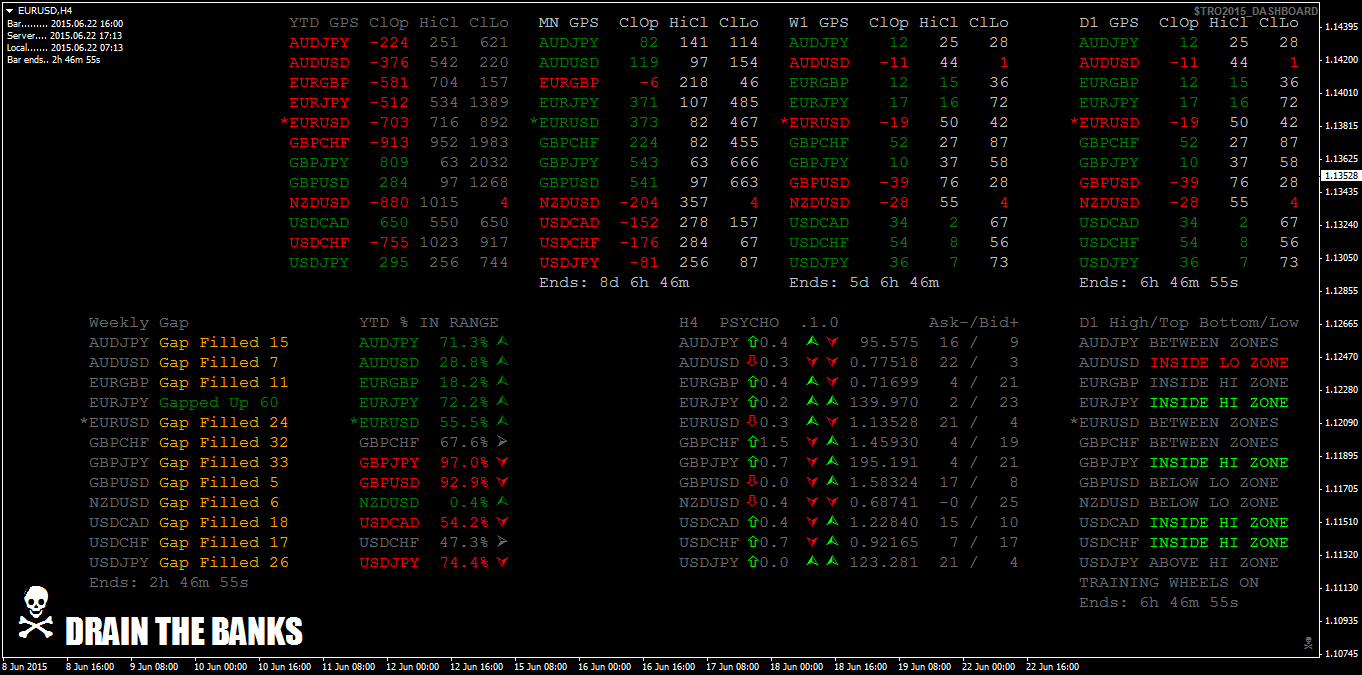The image size is (1362, 675).
Task: Click the red arrow beside USDCAD 54.2%
Action: 502,522
